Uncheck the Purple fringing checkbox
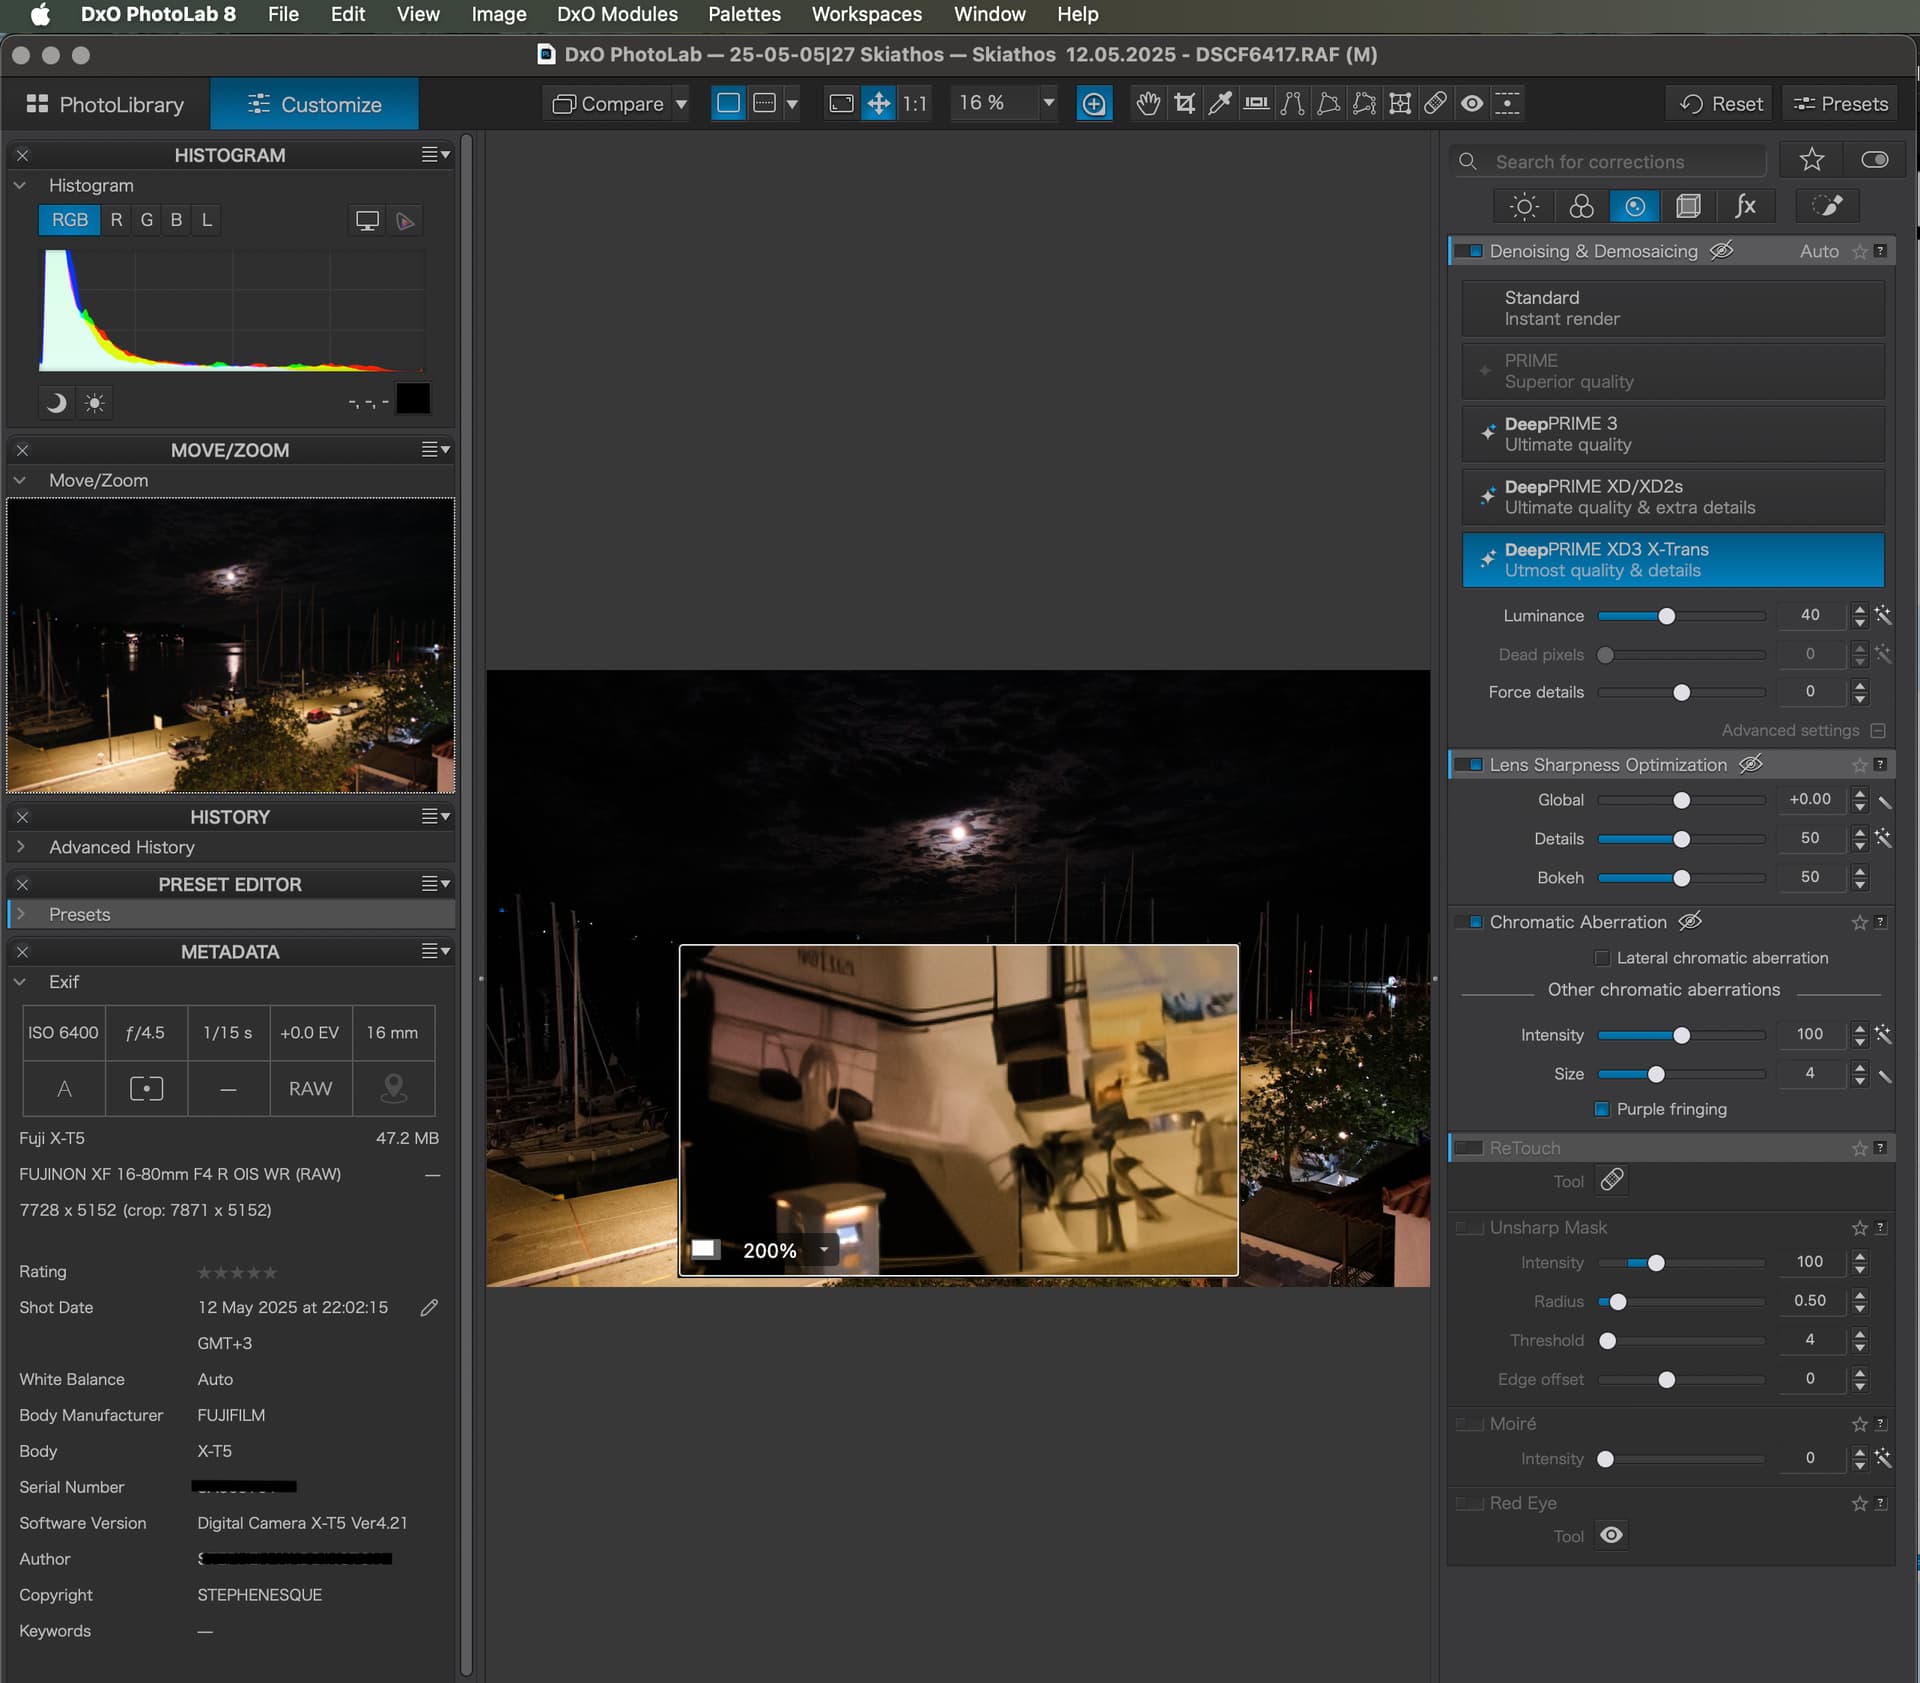Image resolution: width=1920 pixels, height=1683 pixels. click(1602, 1109)
